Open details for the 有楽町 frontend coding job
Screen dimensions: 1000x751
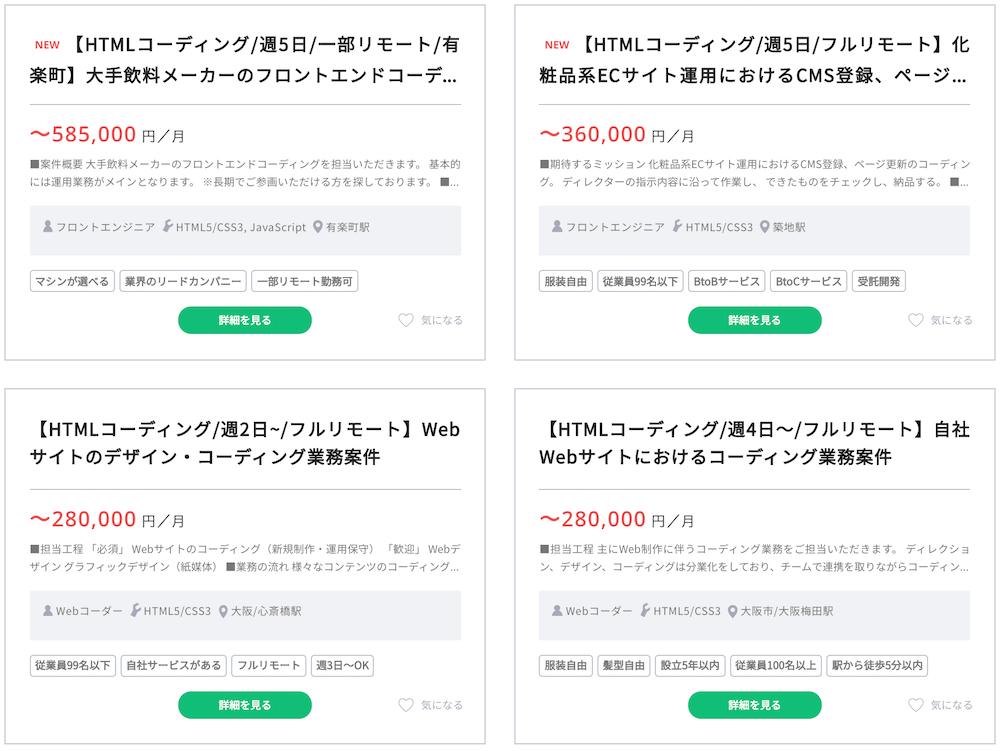[245, 320]
